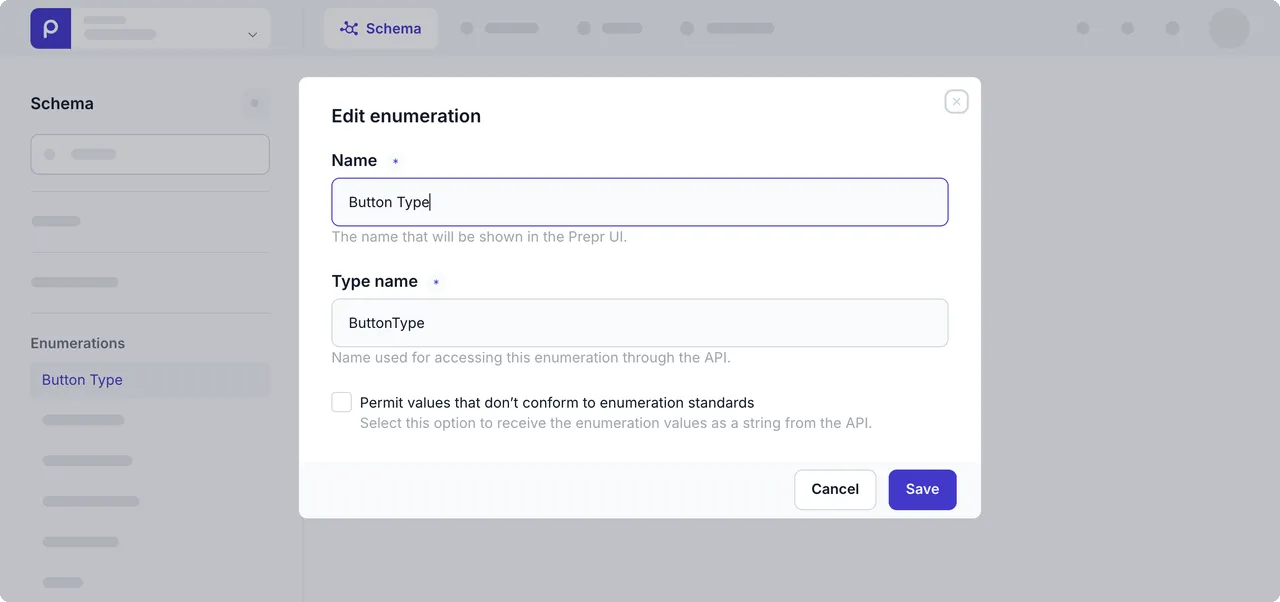This screenshot has height=602, width=1280.
Task: Click the user avatar in top bar
Action: pos(1229,28)
